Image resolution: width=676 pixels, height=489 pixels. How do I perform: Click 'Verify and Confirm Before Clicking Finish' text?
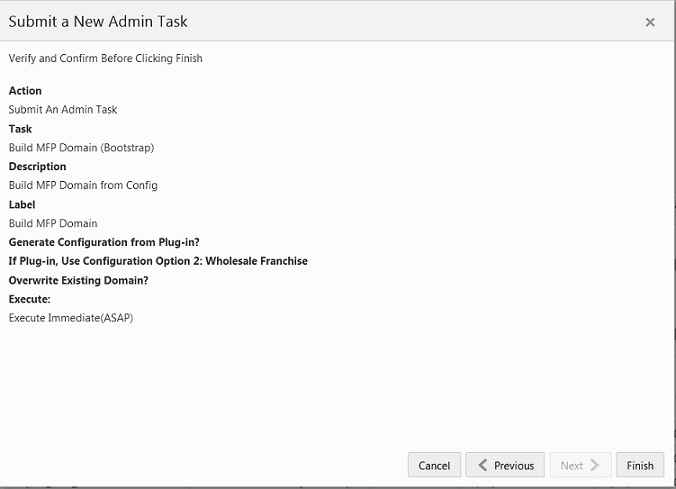105,58
